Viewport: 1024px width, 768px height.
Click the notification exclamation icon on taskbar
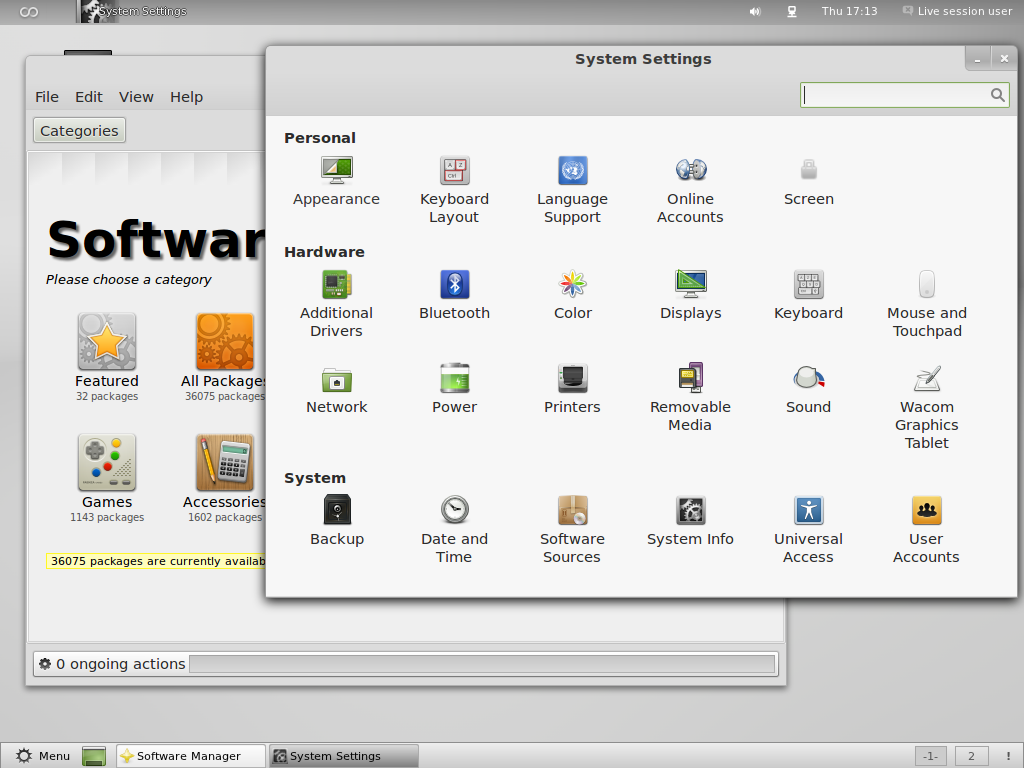[1008, 756]
